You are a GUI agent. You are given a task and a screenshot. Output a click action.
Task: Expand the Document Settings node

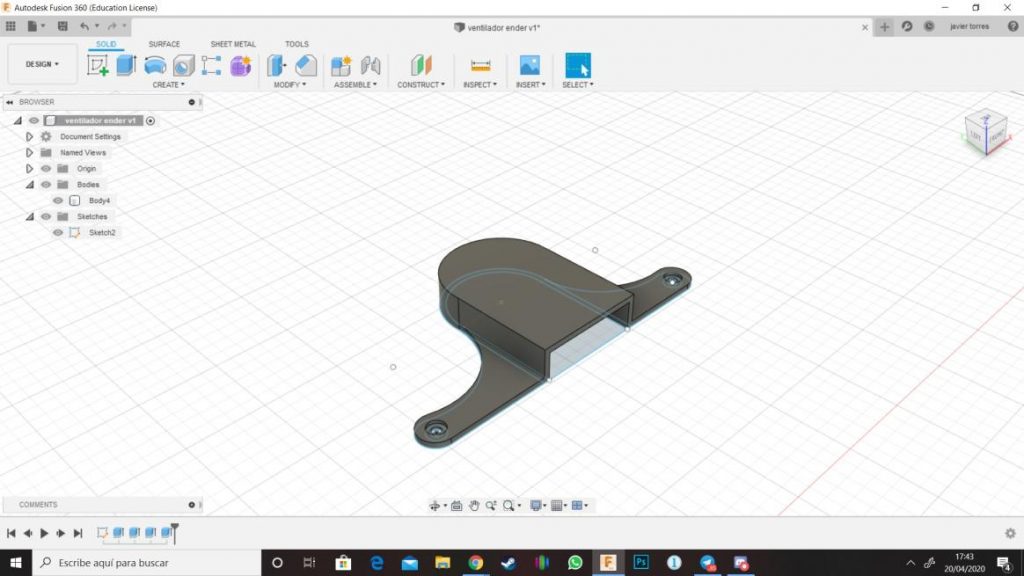[x=30, y=137]
